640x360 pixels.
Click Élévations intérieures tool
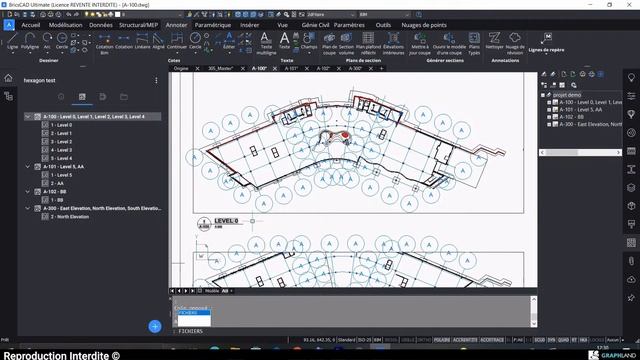[393, 43]
